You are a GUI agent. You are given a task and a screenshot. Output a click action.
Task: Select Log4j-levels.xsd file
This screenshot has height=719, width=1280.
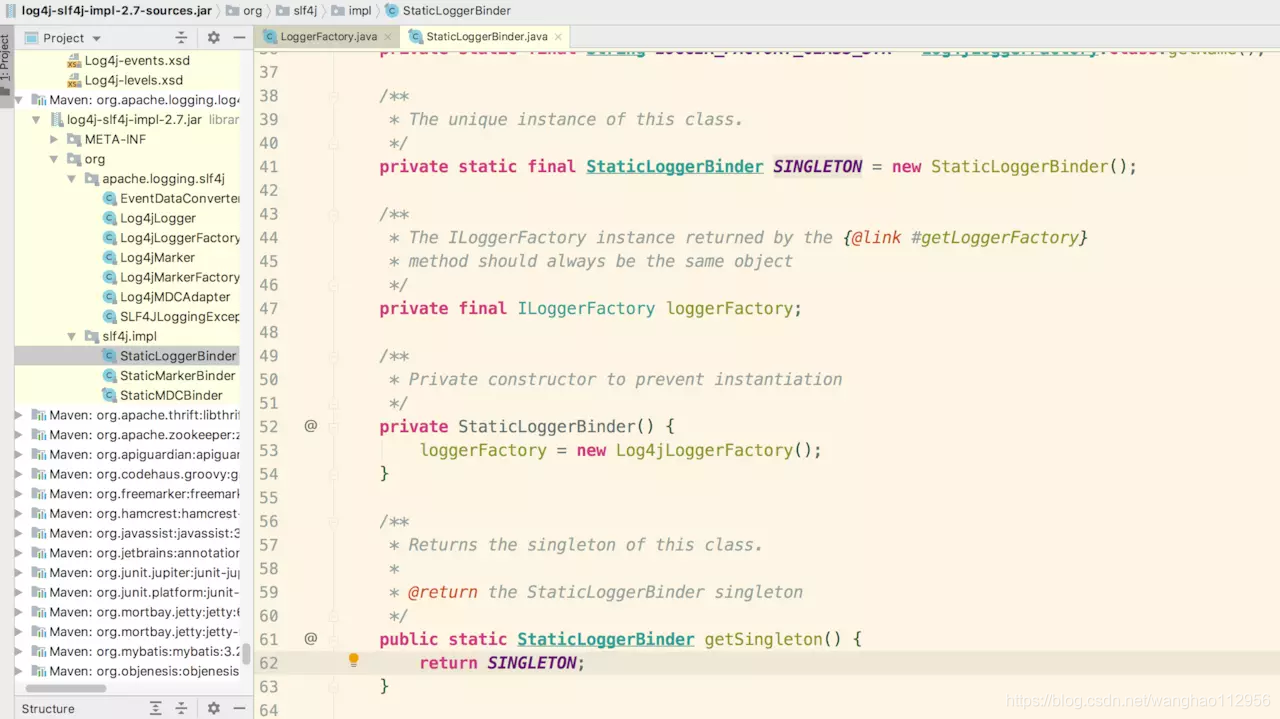[134, 80]
